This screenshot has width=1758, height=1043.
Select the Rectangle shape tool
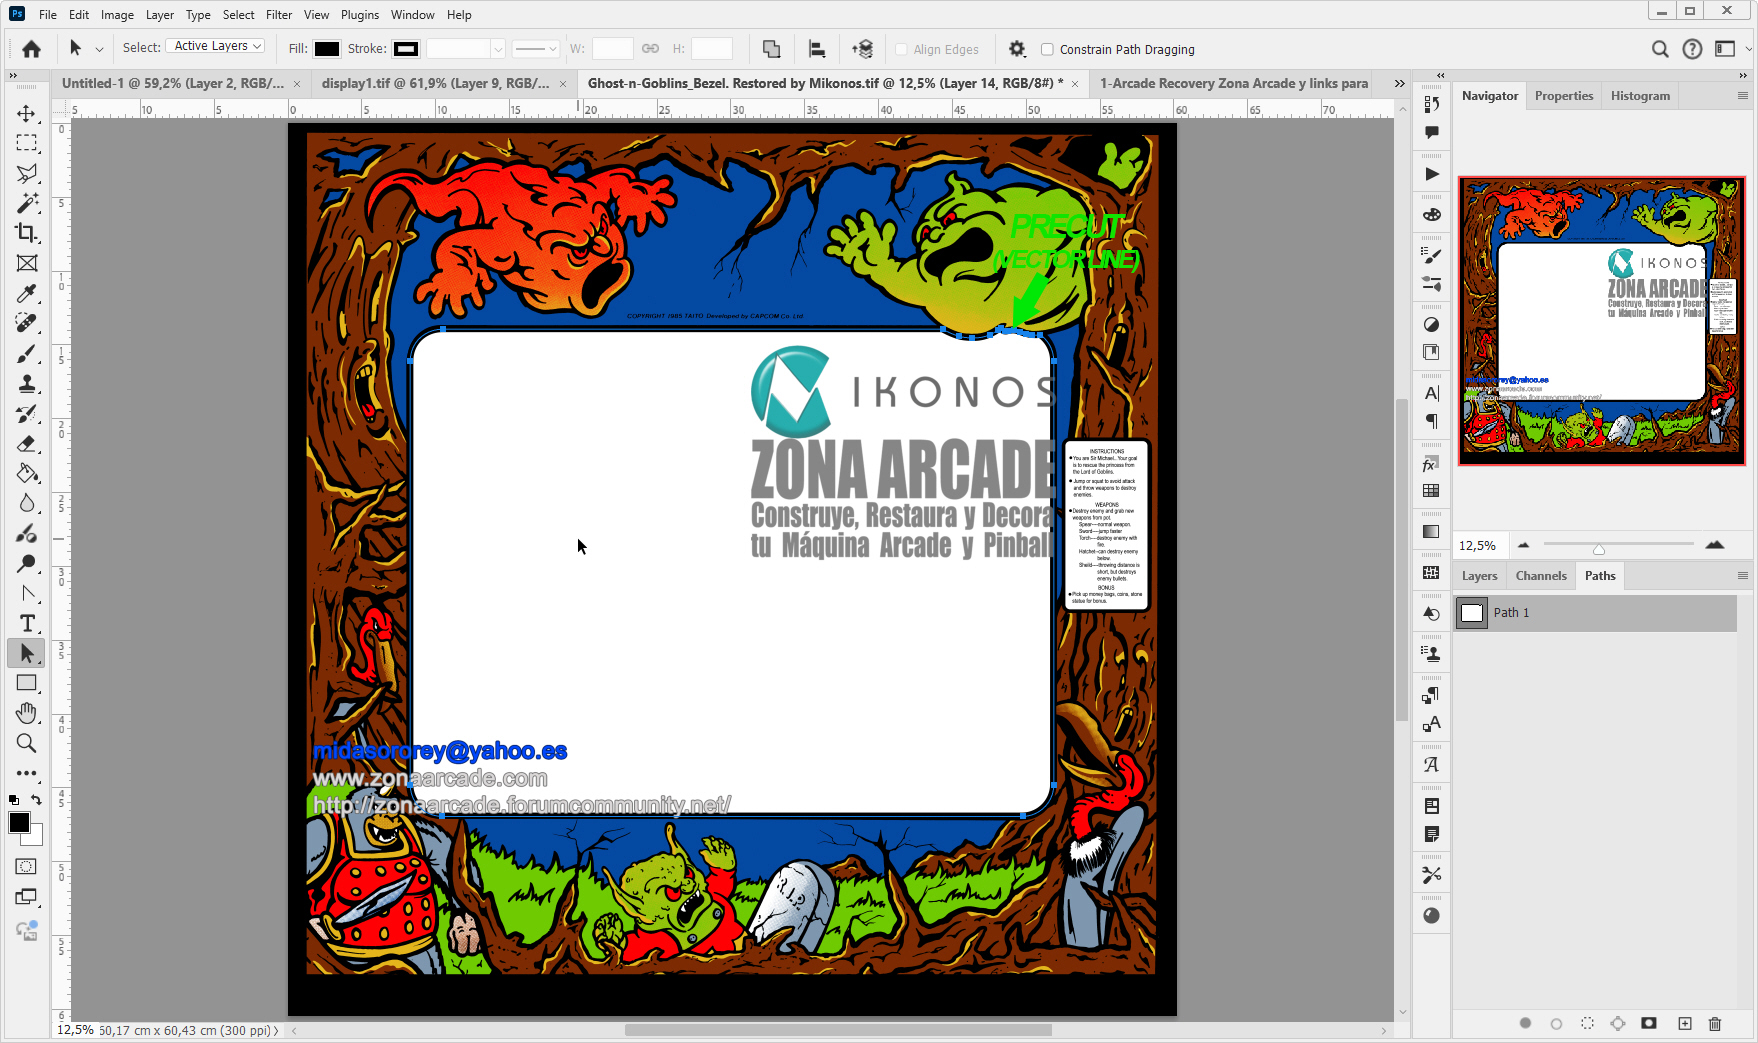pyautogui.click(x=27, y=683)
